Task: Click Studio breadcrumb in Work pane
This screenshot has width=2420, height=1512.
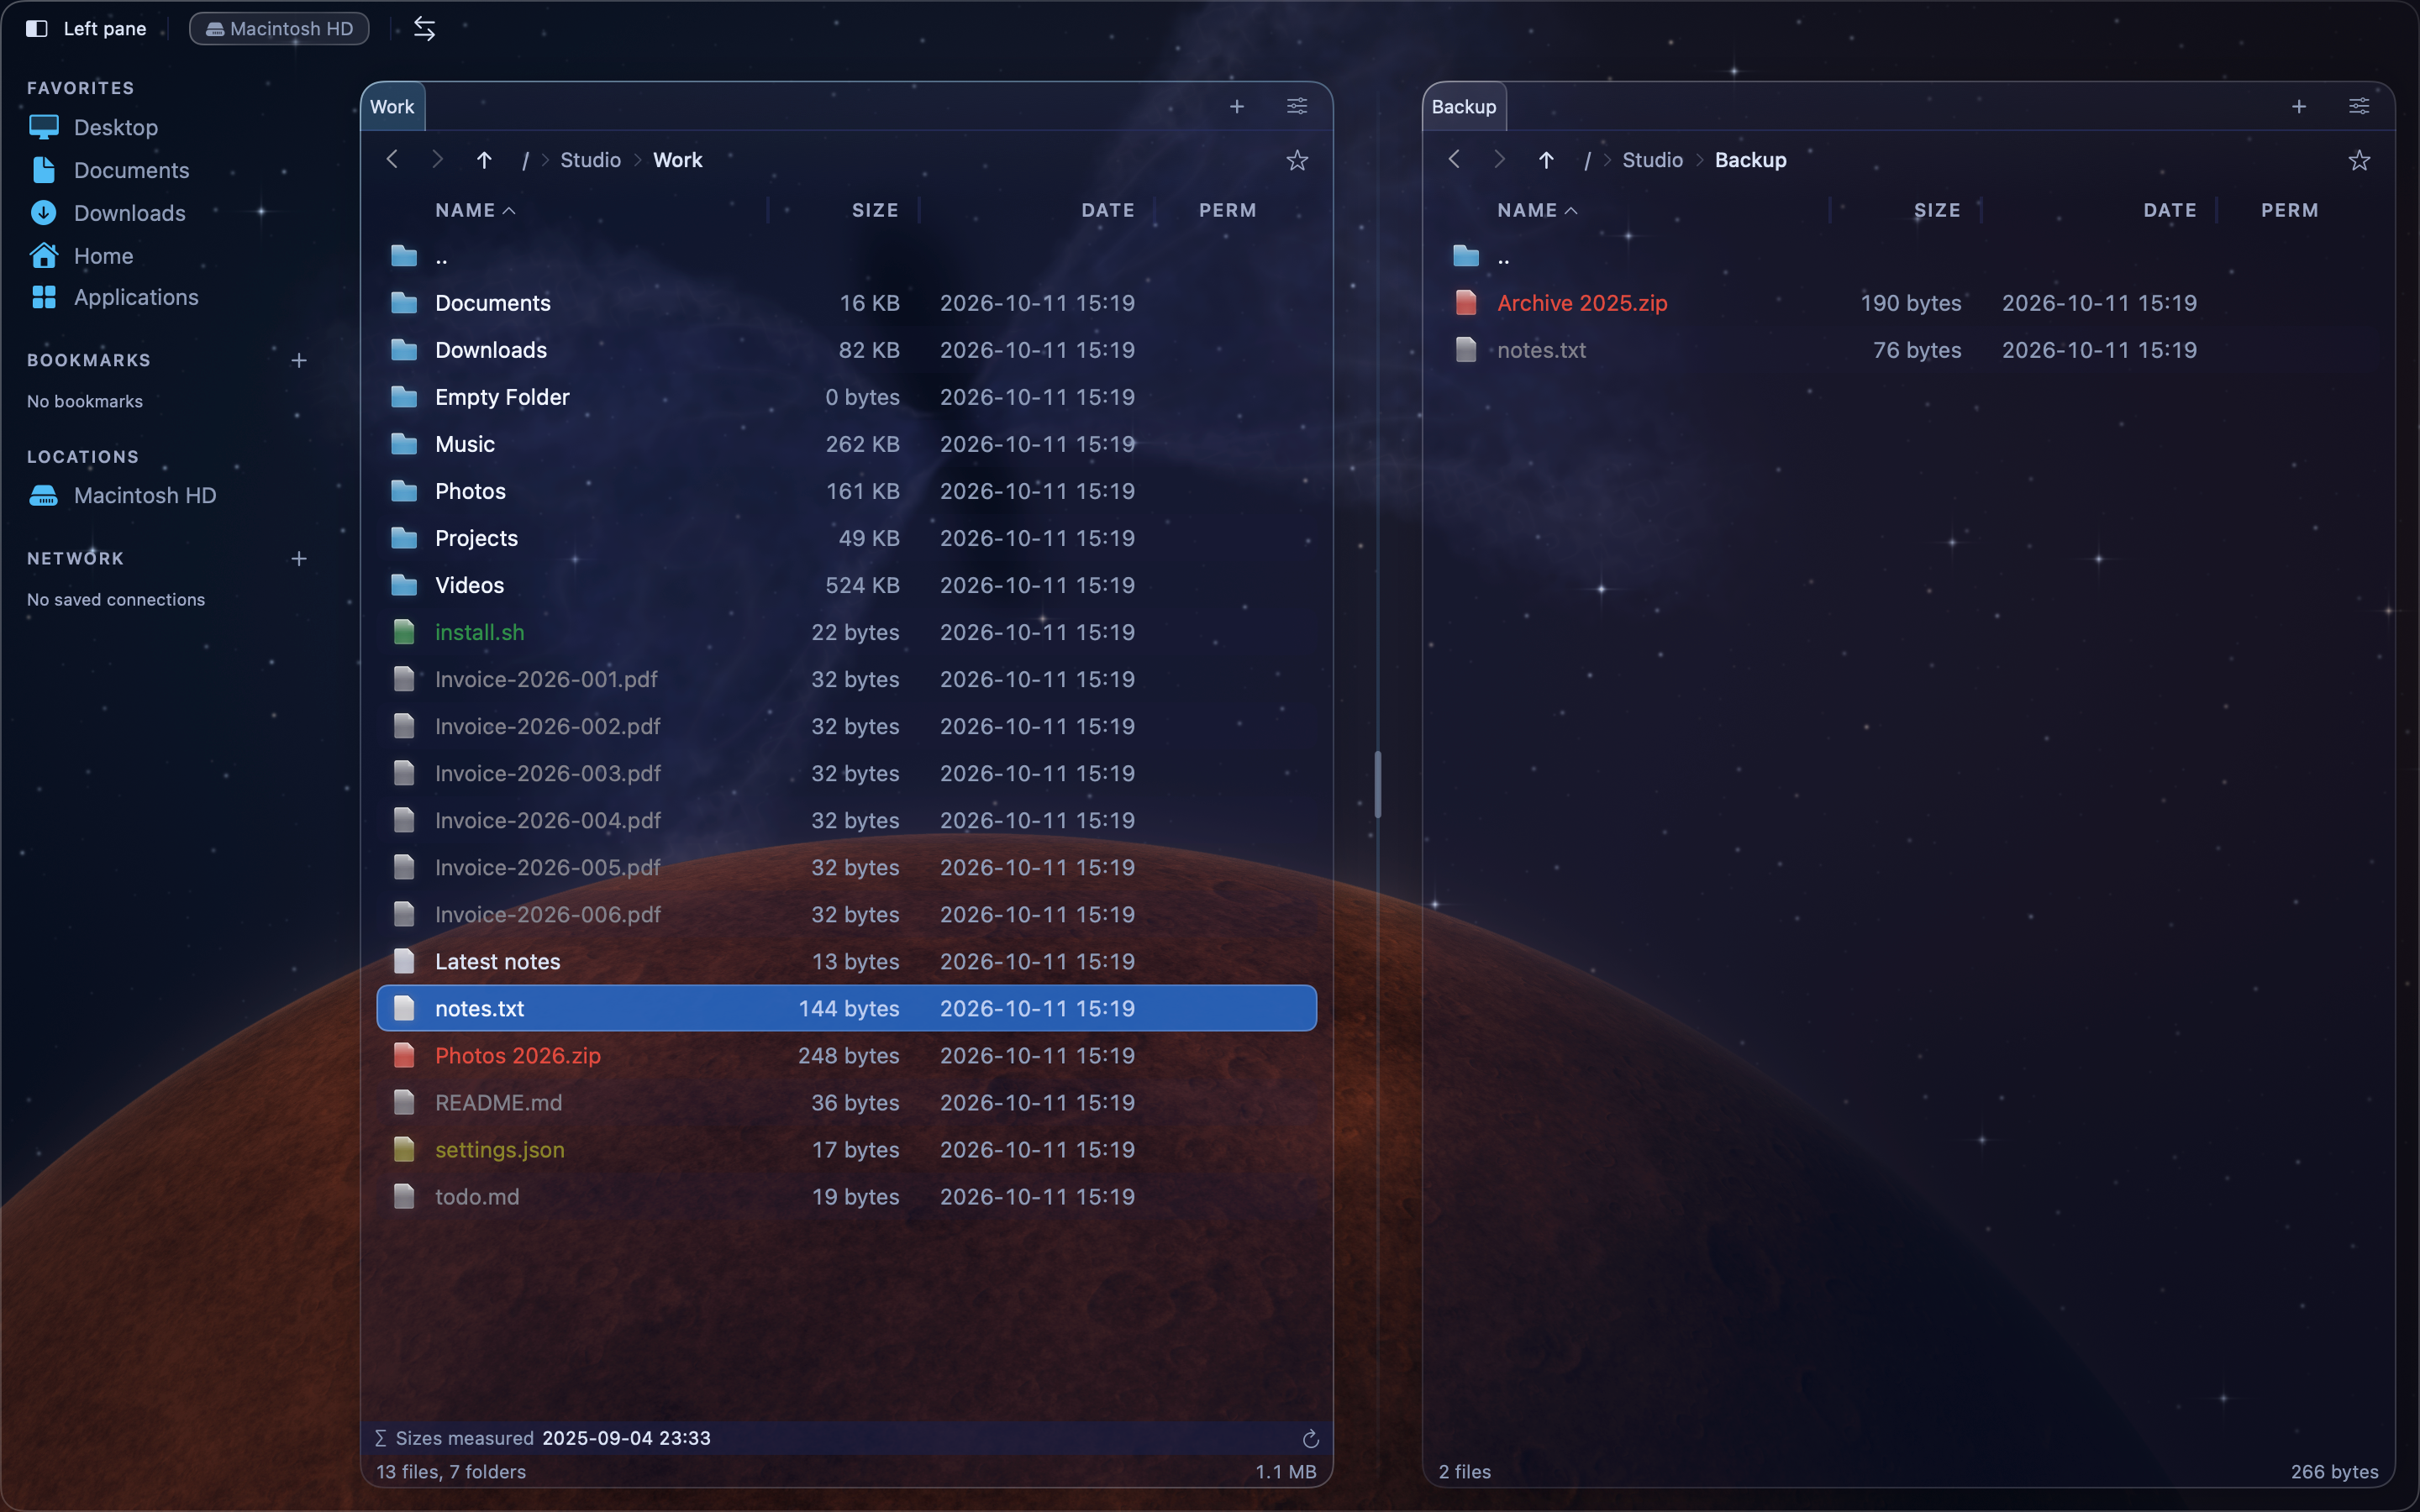Action: click(x=590, y=160)
